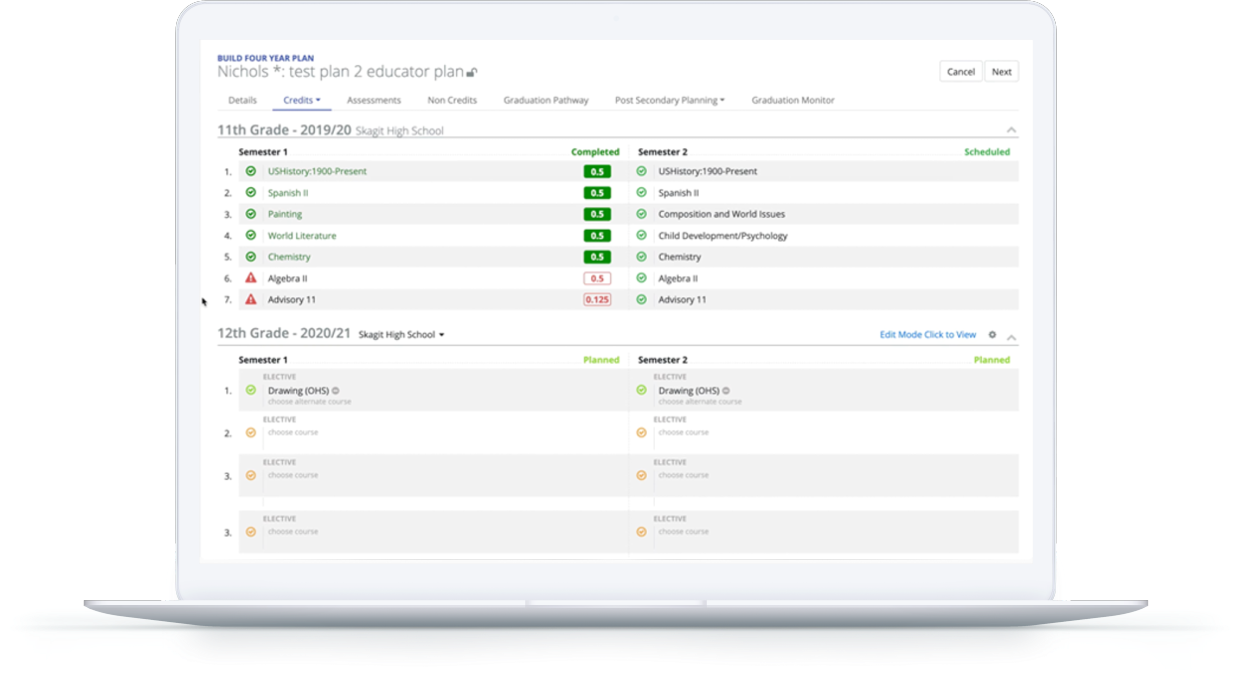Viewport: 1241px width, 683px height.
Task: Open the 12th Grade settings gear icon
Action: 990,334
